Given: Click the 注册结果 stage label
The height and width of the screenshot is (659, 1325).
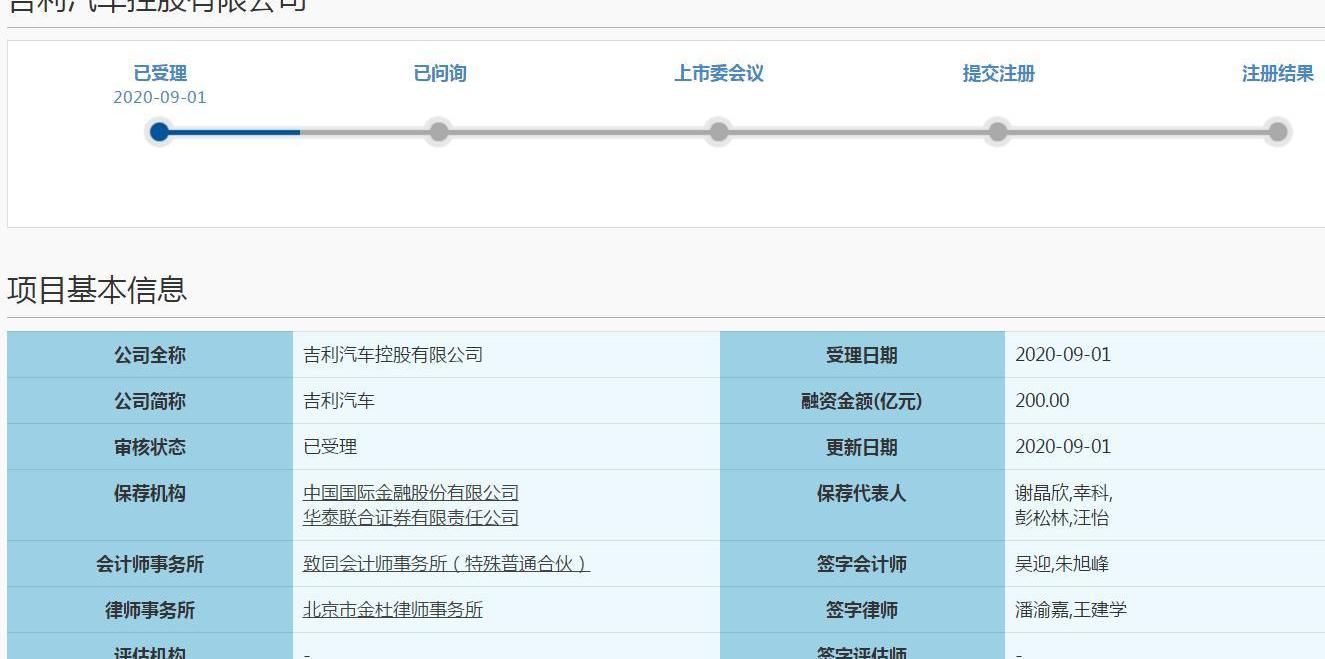Looking at the screenshot, I should [1278, 73].
